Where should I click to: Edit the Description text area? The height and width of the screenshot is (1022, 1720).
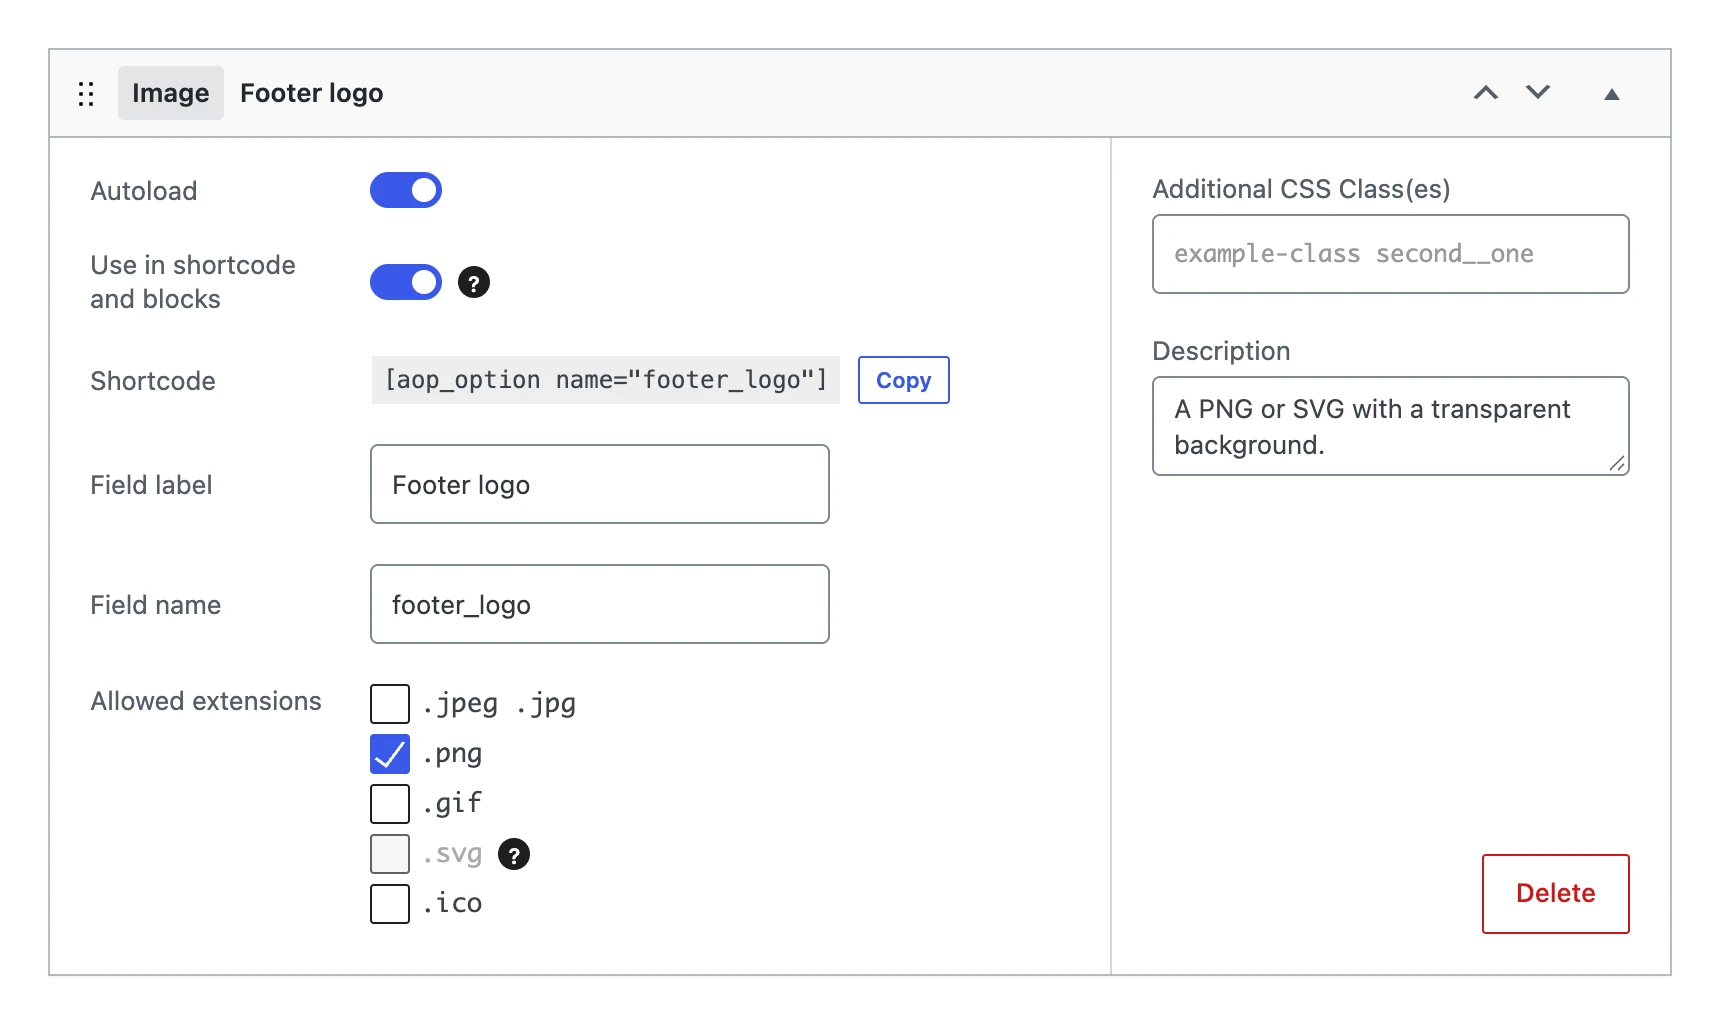pyautogui.click(x=1391, y=426)
